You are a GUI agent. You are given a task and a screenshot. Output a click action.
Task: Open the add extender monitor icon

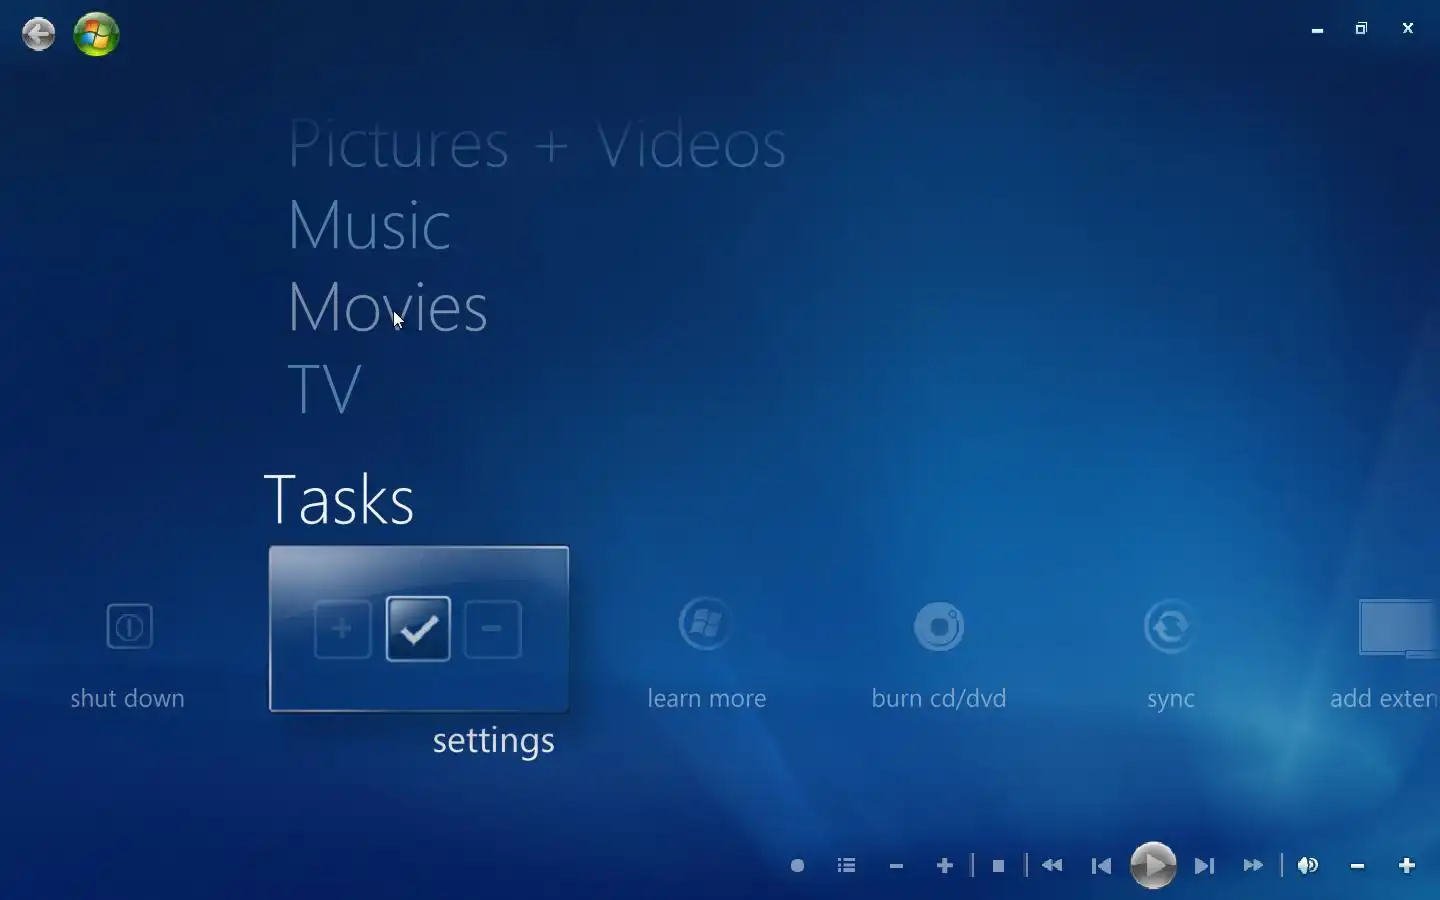1399,628
